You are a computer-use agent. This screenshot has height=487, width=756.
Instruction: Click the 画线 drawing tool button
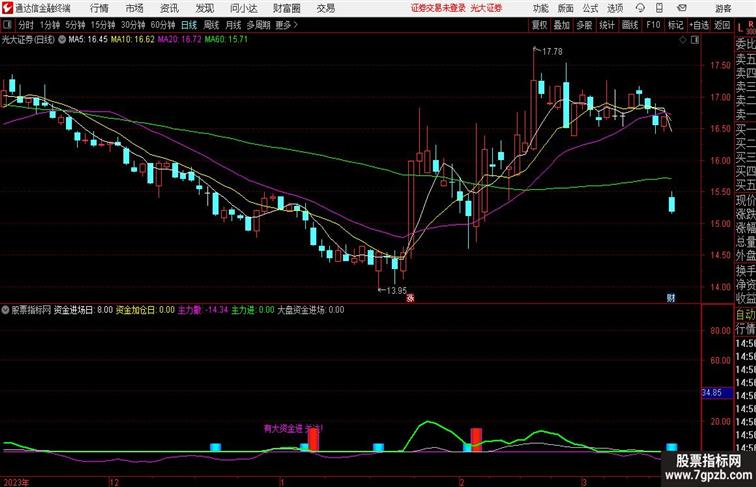pyautogui.click(x=630, y=25)
